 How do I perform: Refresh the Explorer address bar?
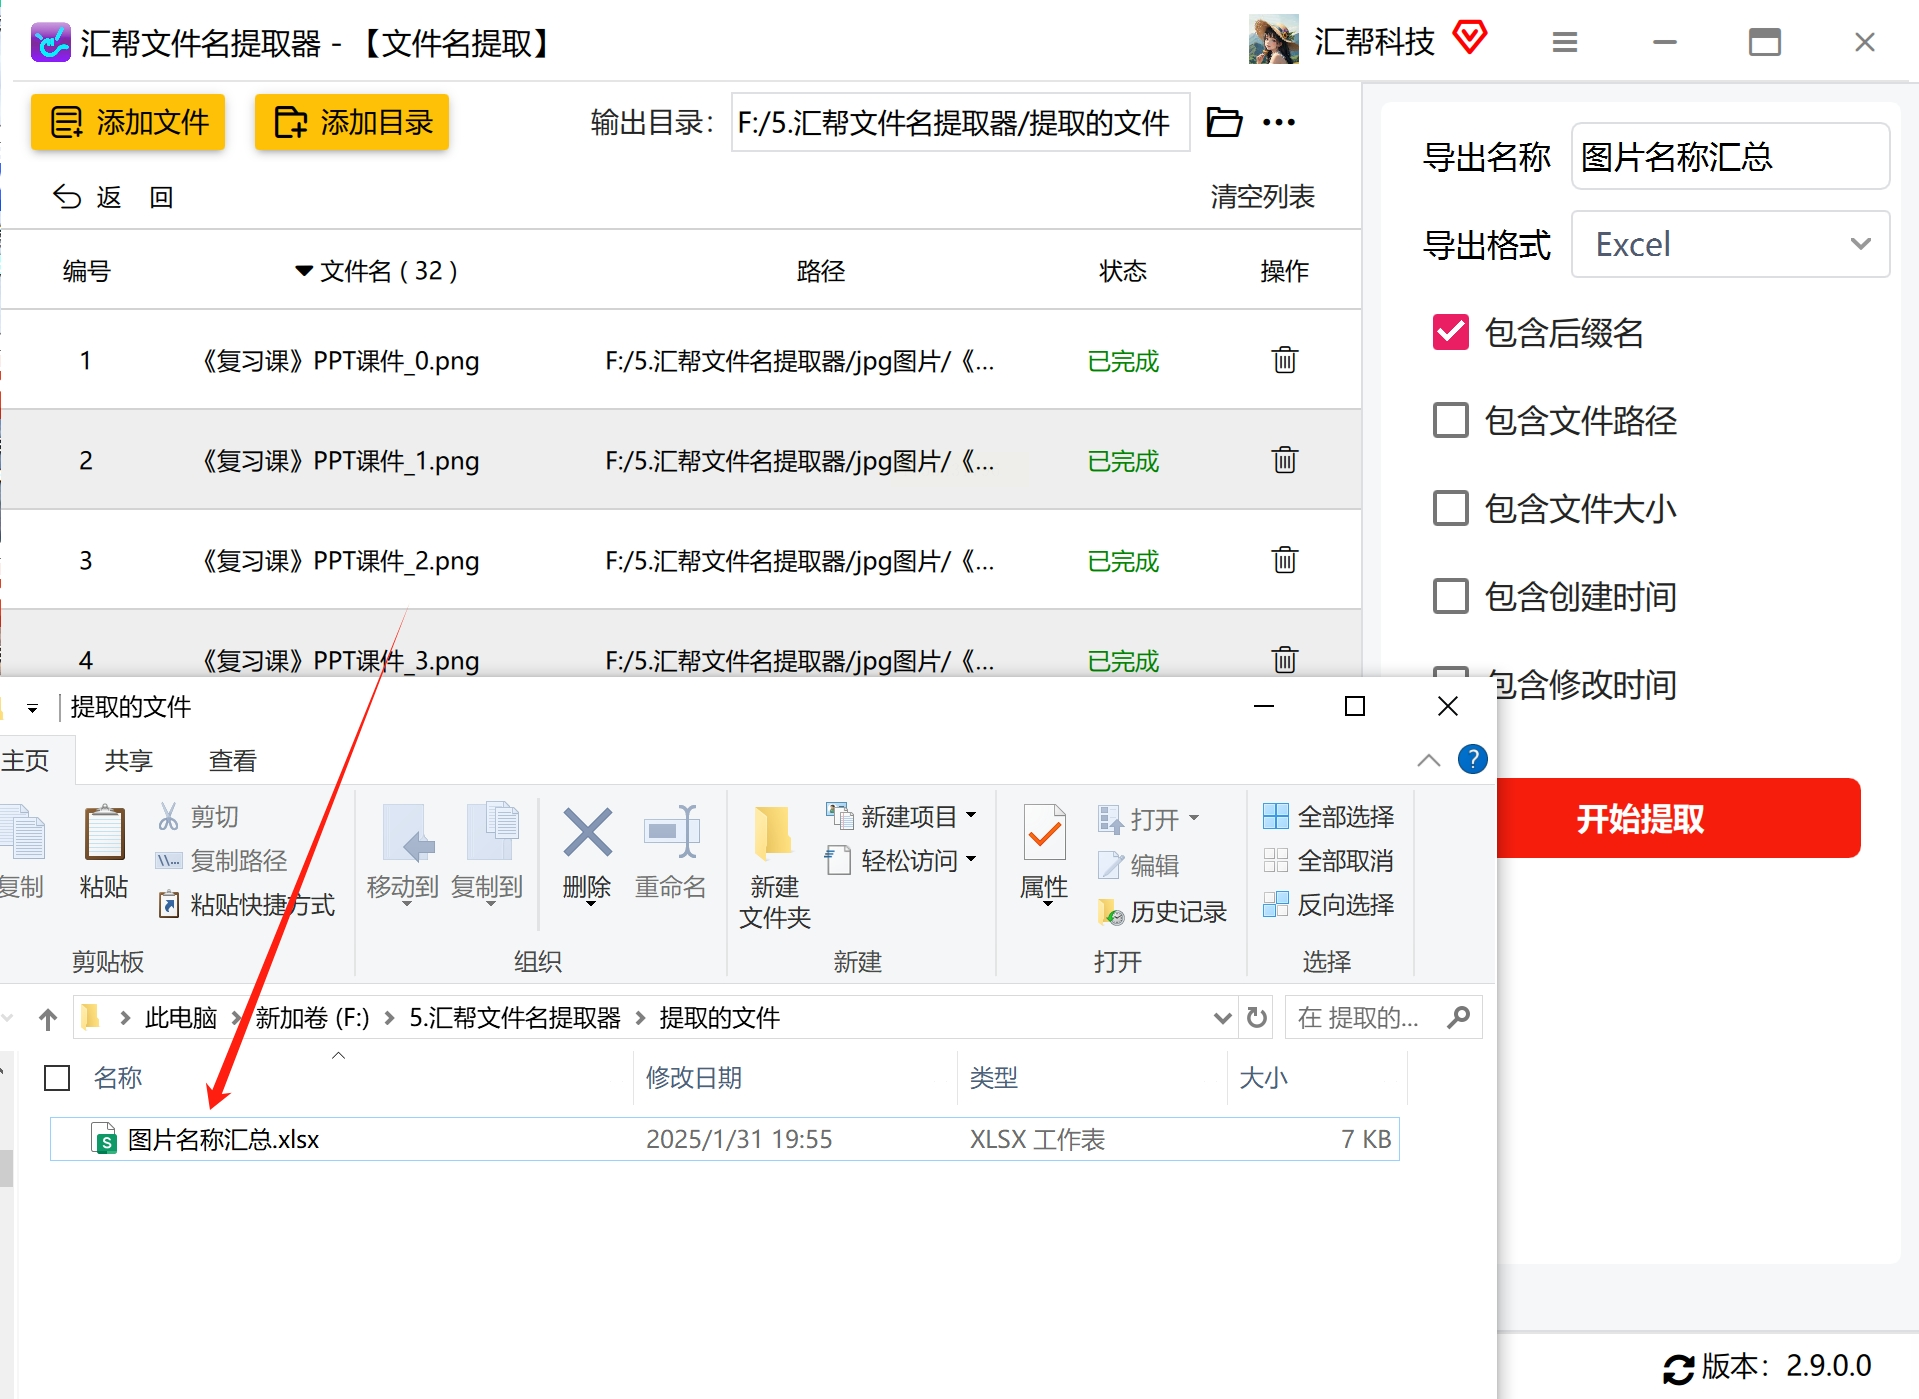click(x=1257, y=1018)
